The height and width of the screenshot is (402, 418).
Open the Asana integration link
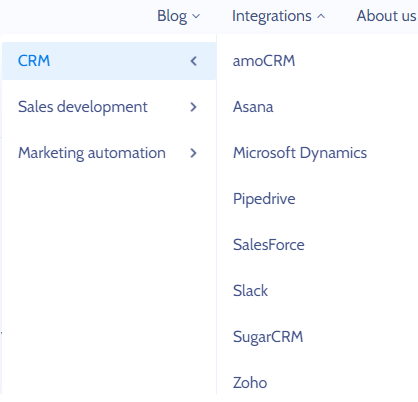[x=253, y=107]
